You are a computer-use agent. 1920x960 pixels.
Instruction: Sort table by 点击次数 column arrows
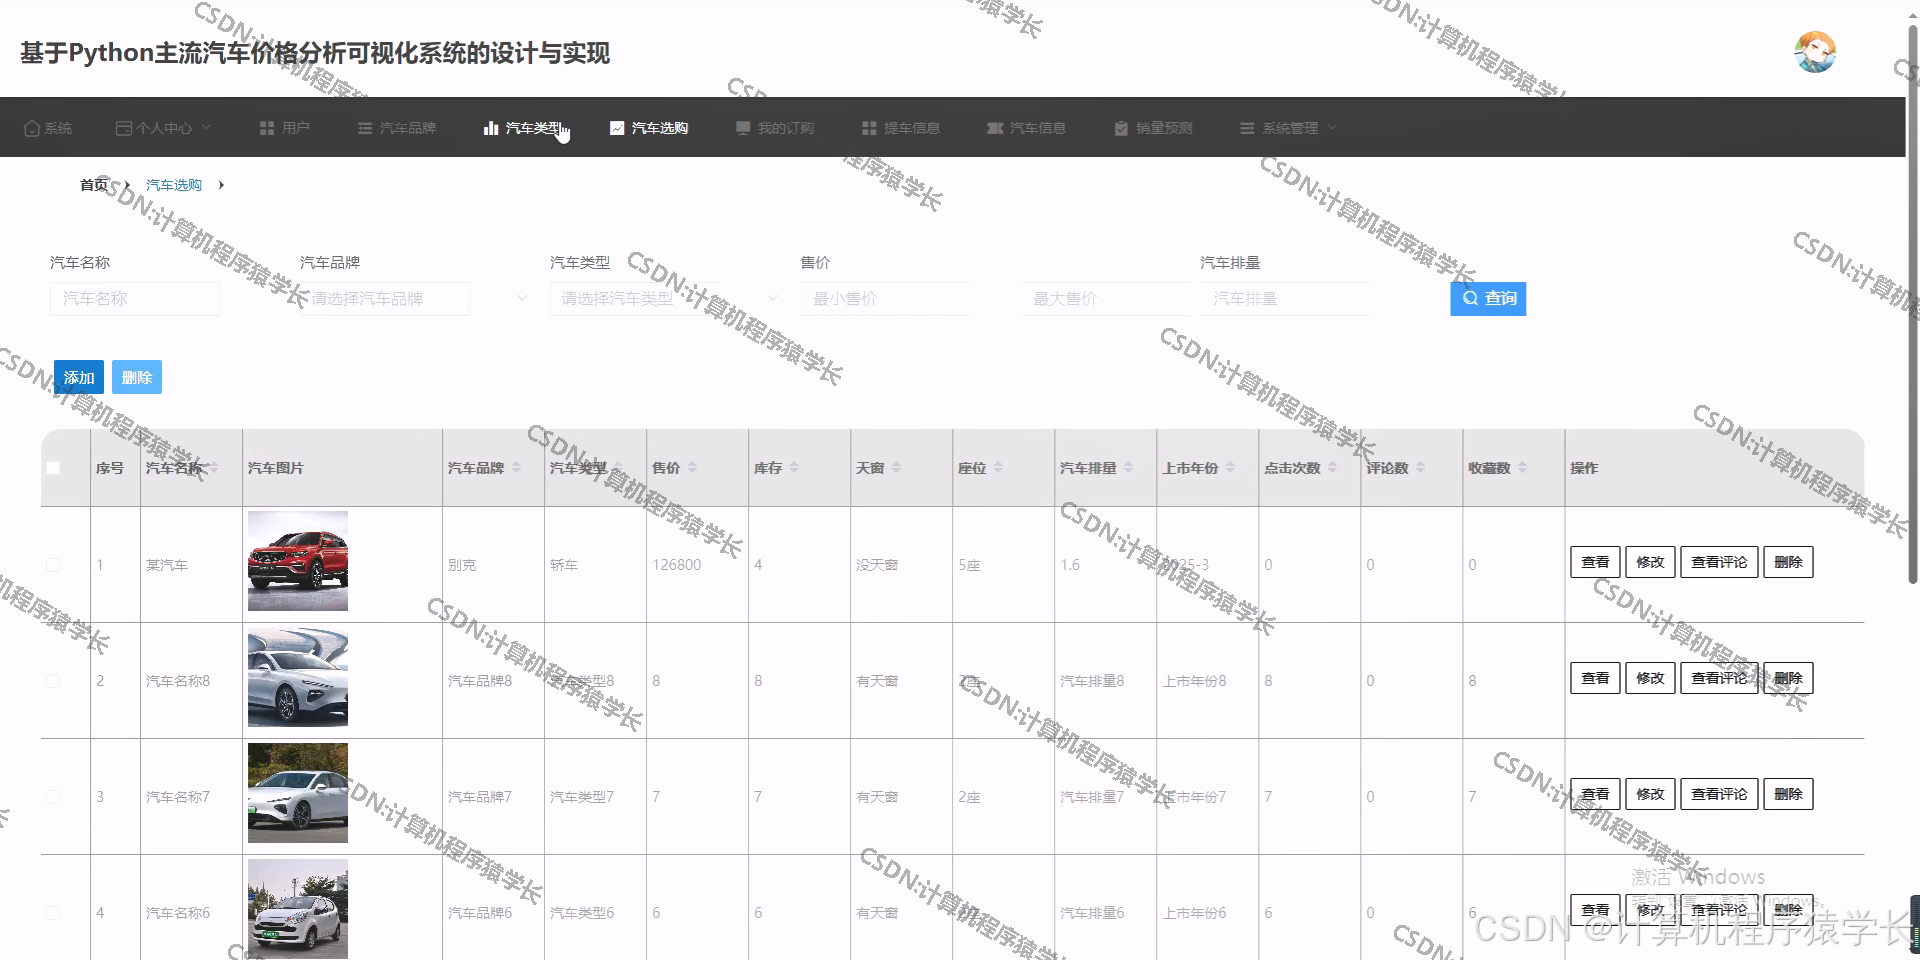[x=1332, y=467]
